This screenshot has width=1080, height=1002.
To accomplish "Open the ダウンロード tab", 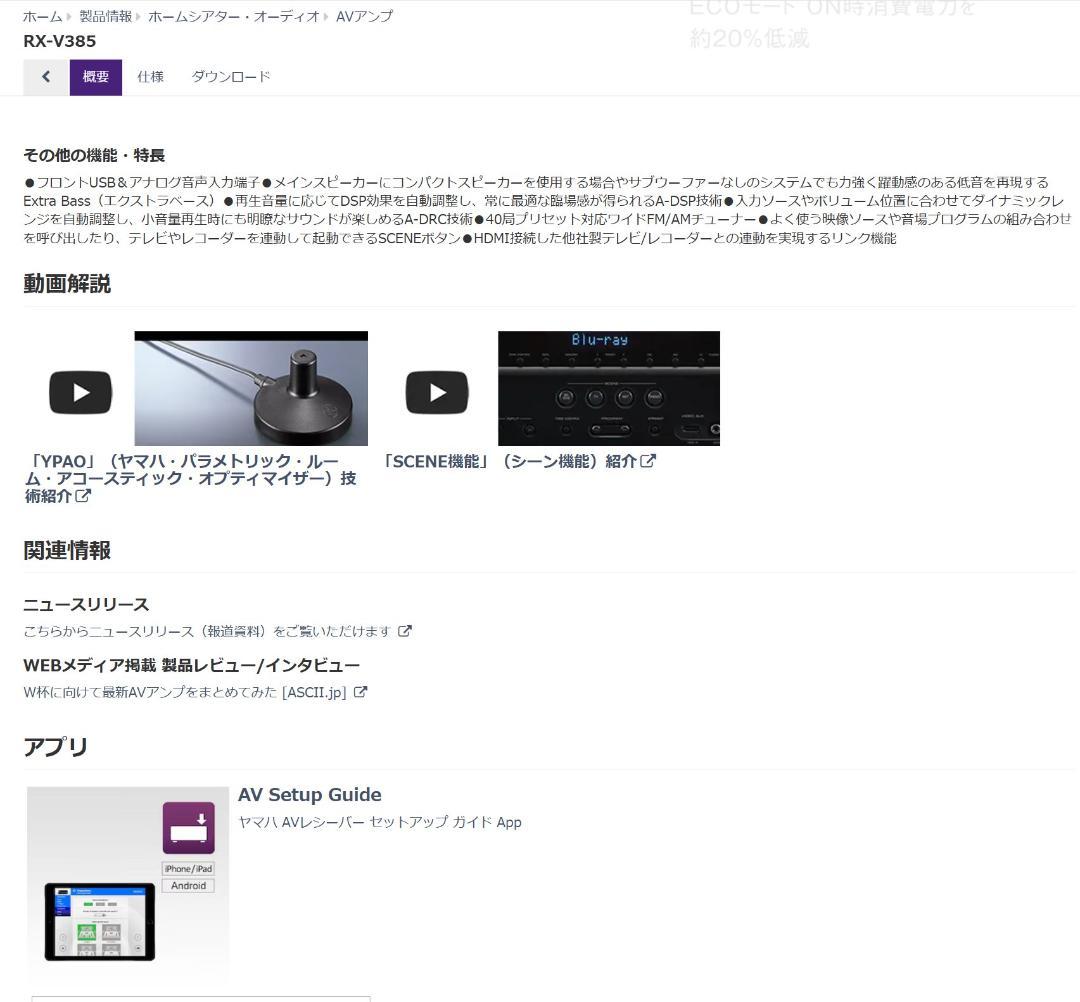I will 230,76.
